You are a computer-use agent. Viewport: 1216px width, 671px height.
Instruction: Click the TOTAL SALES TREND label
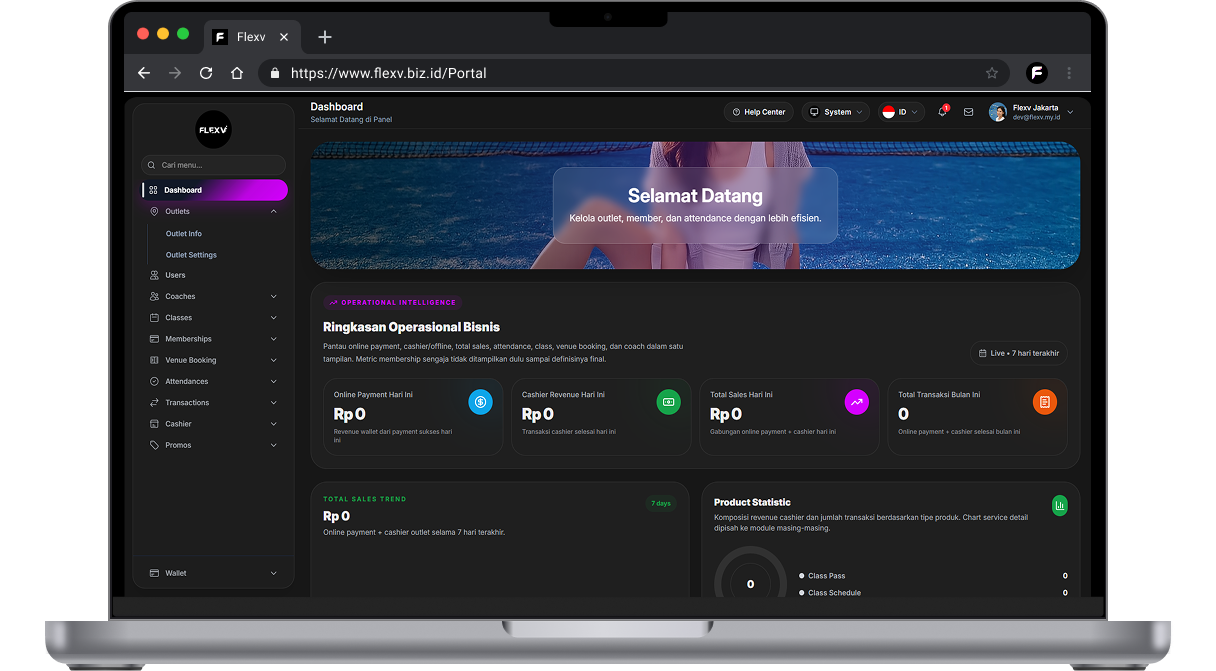[365, 499]
